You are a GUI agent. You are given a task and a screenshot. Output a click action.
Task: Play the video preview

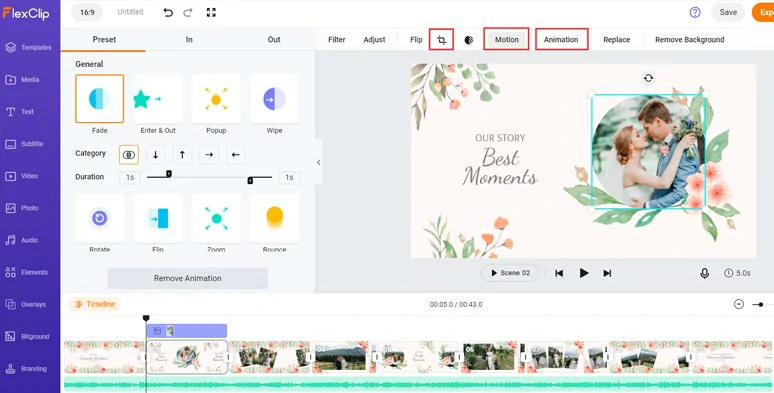click(x=583, y=273)
